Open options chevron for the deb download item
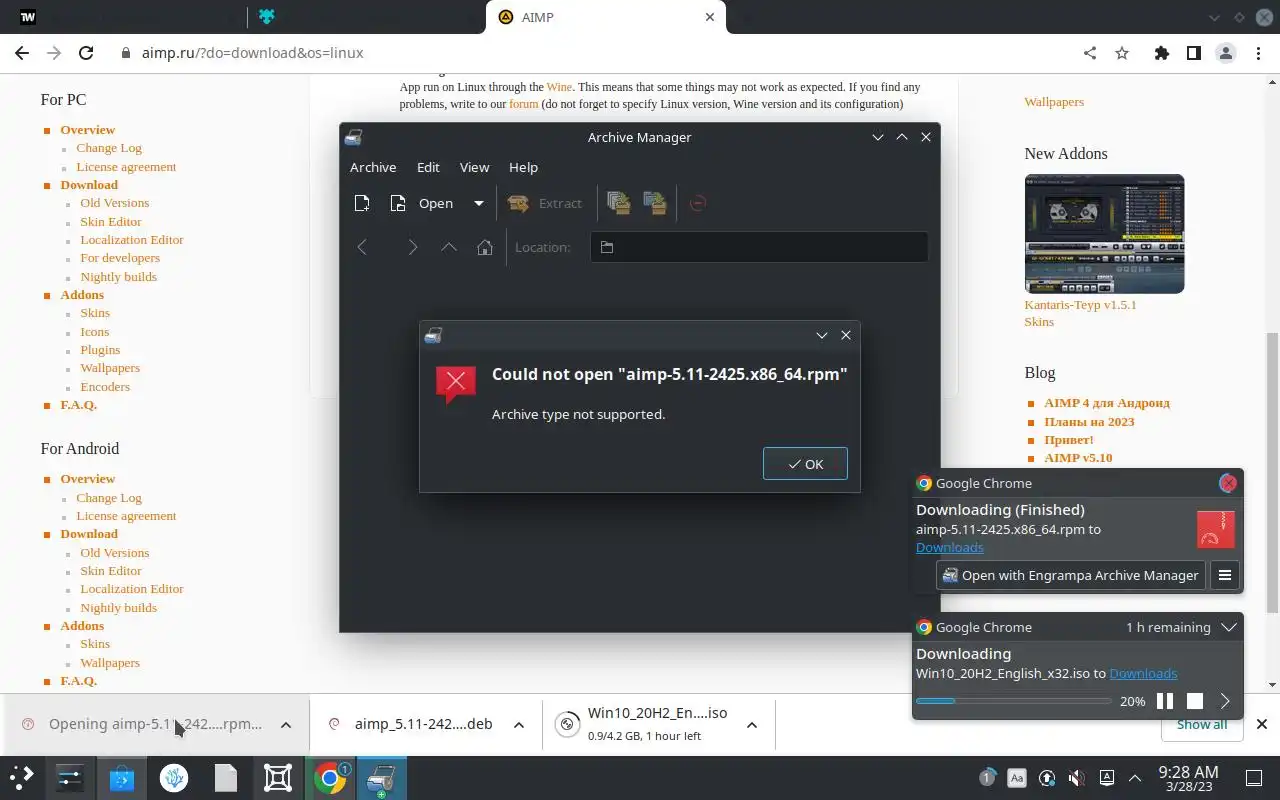 tap(519, 725)
